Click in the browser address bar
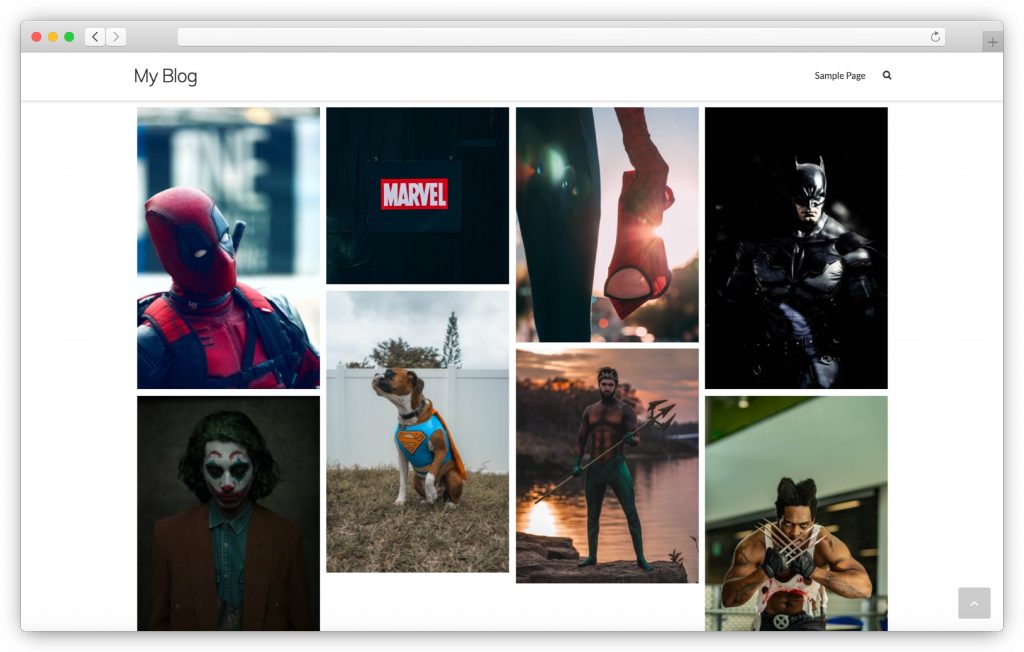This screenshot has height=652, width=1024. (x=561, y=37)
